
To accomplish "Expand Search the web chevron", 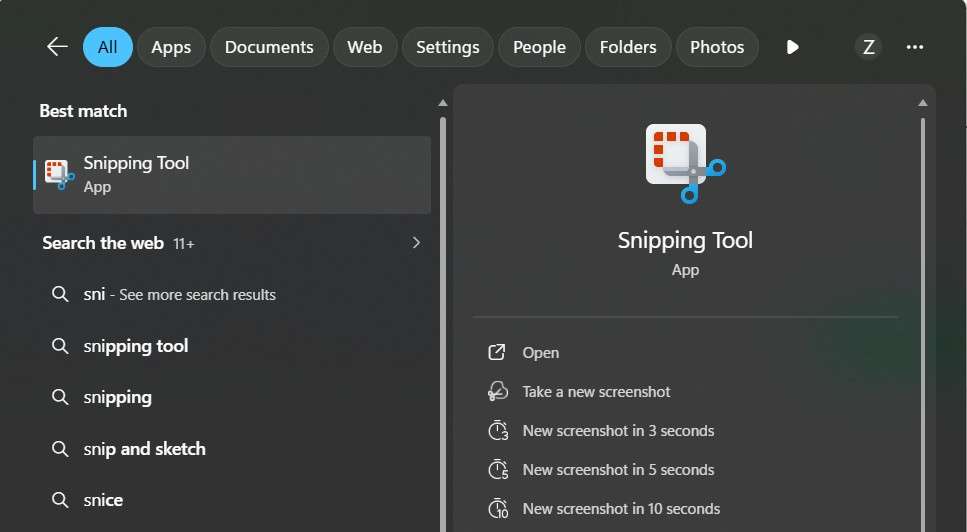I will [416, 243].
